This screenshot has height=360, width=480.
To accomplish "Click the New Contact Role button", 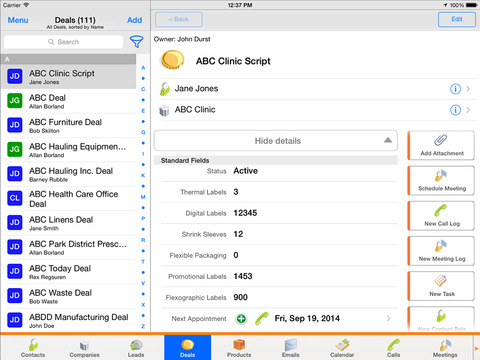I will pos(441,319).
